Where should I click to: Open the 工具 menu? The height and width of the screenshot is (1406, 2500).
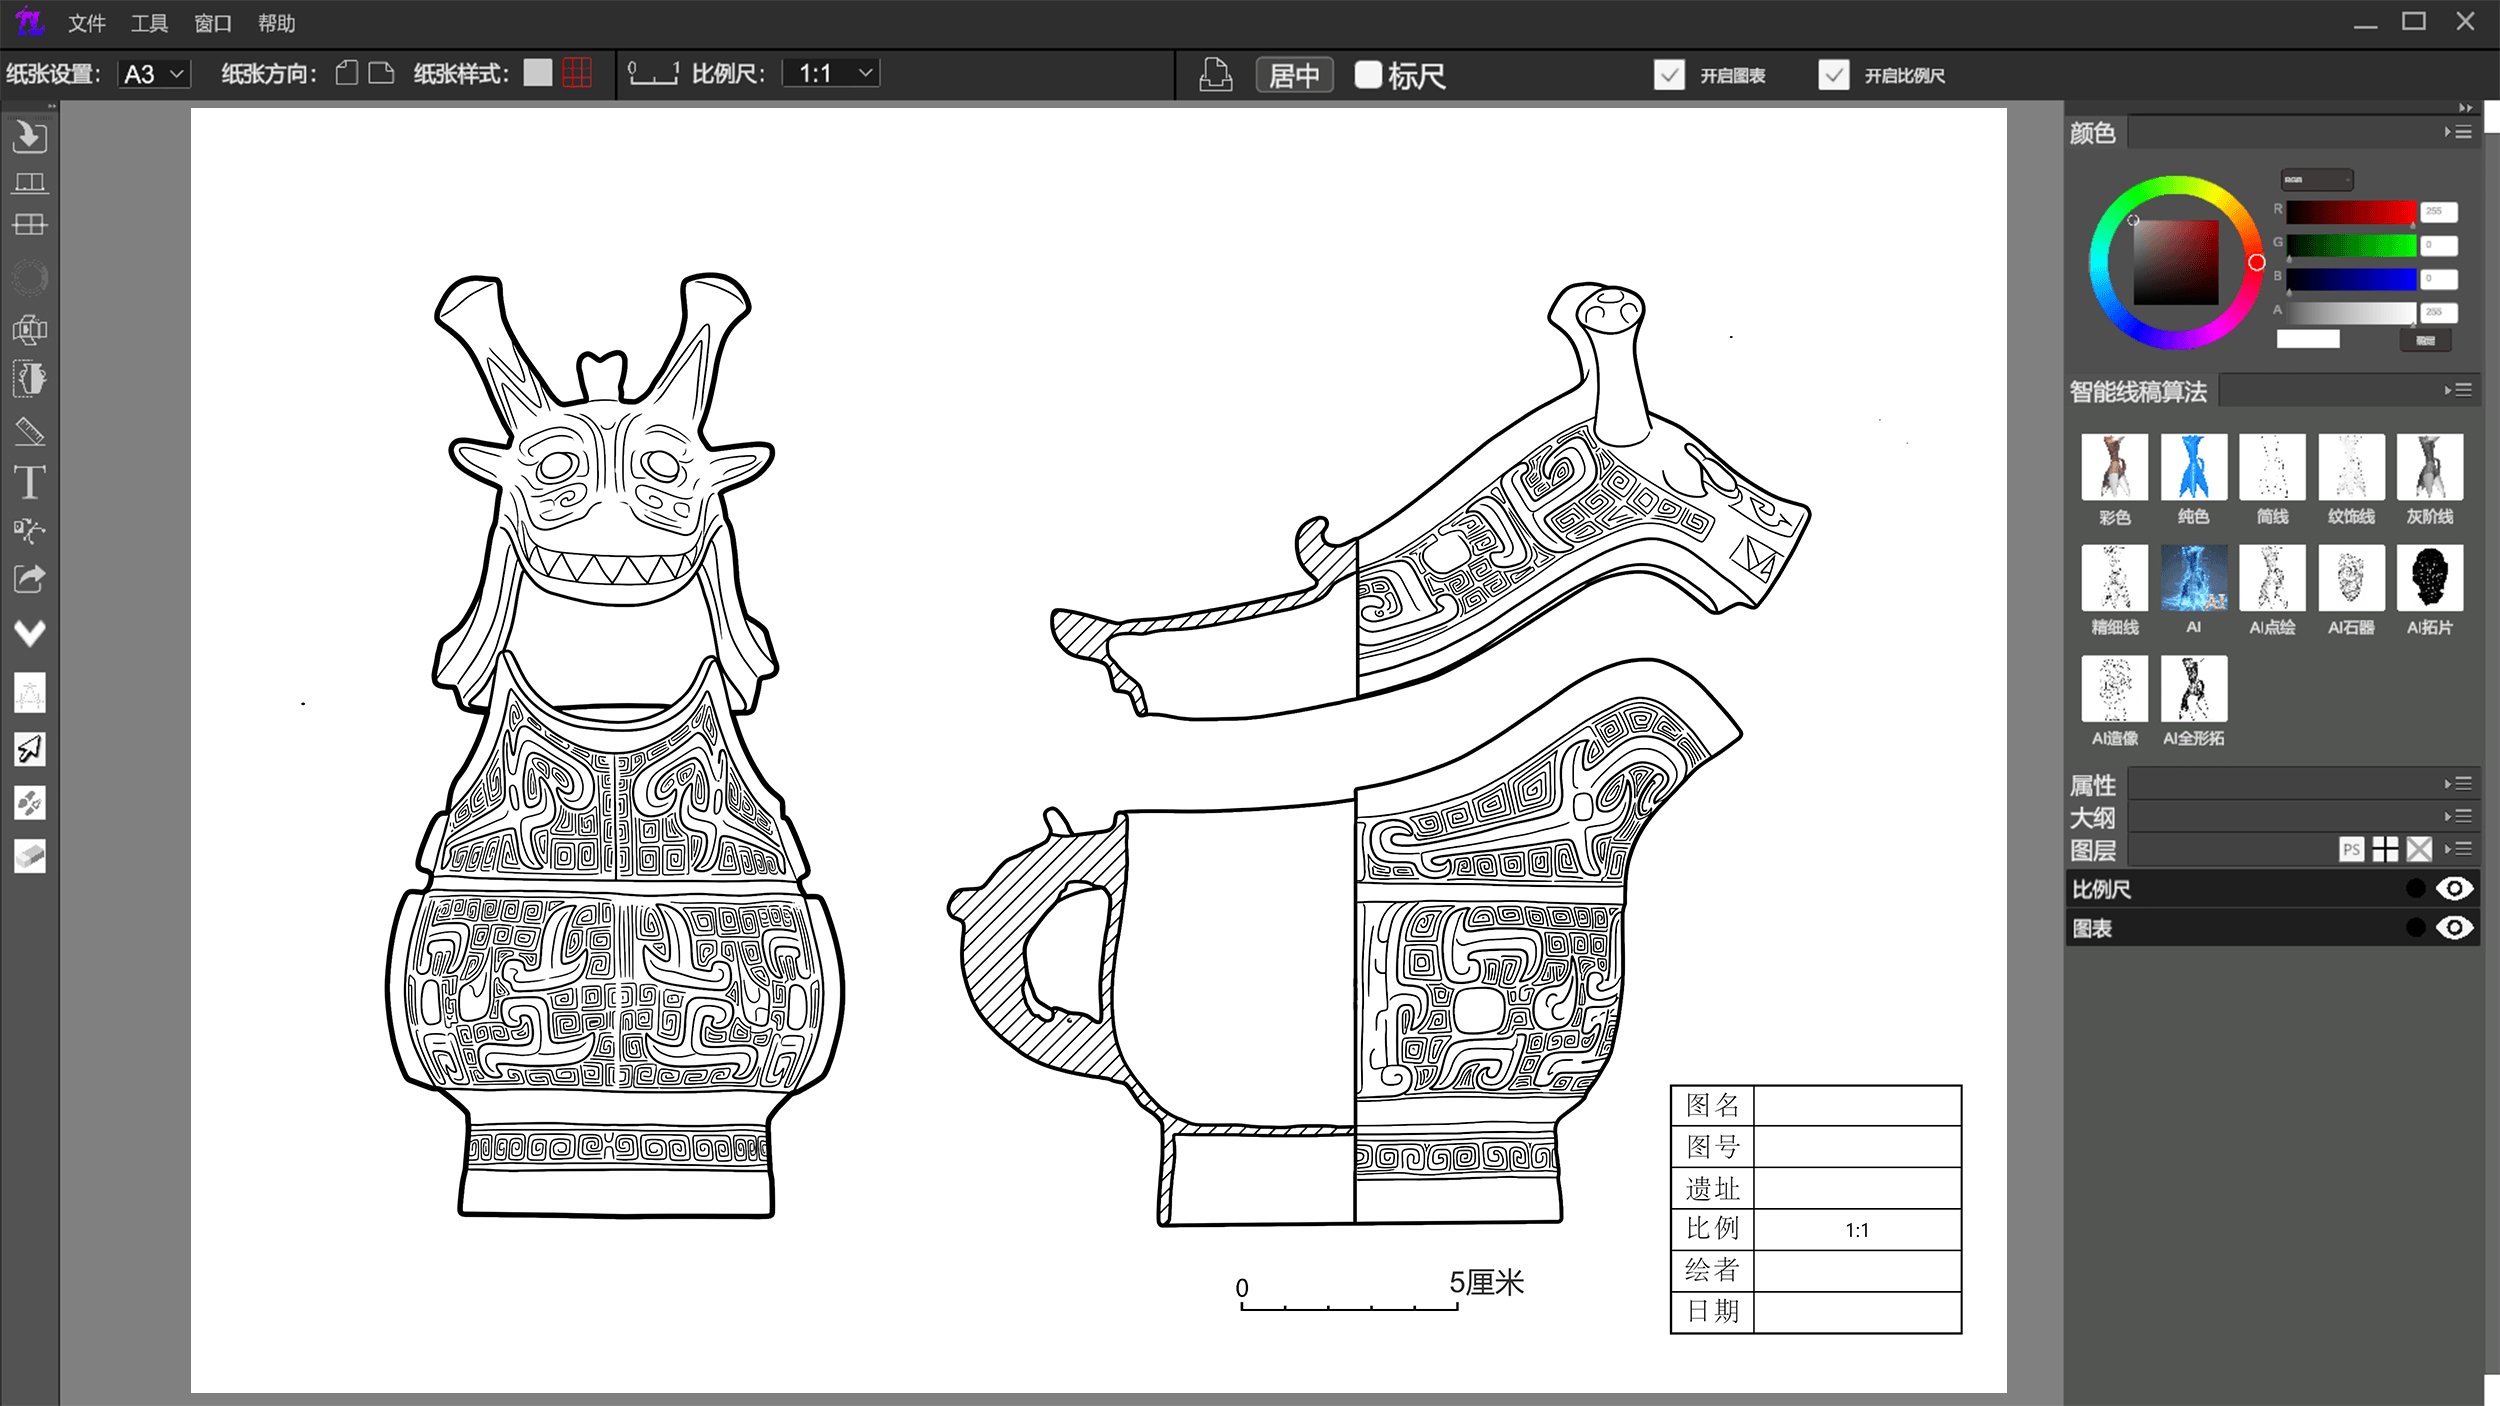click(x=149, y=23)
